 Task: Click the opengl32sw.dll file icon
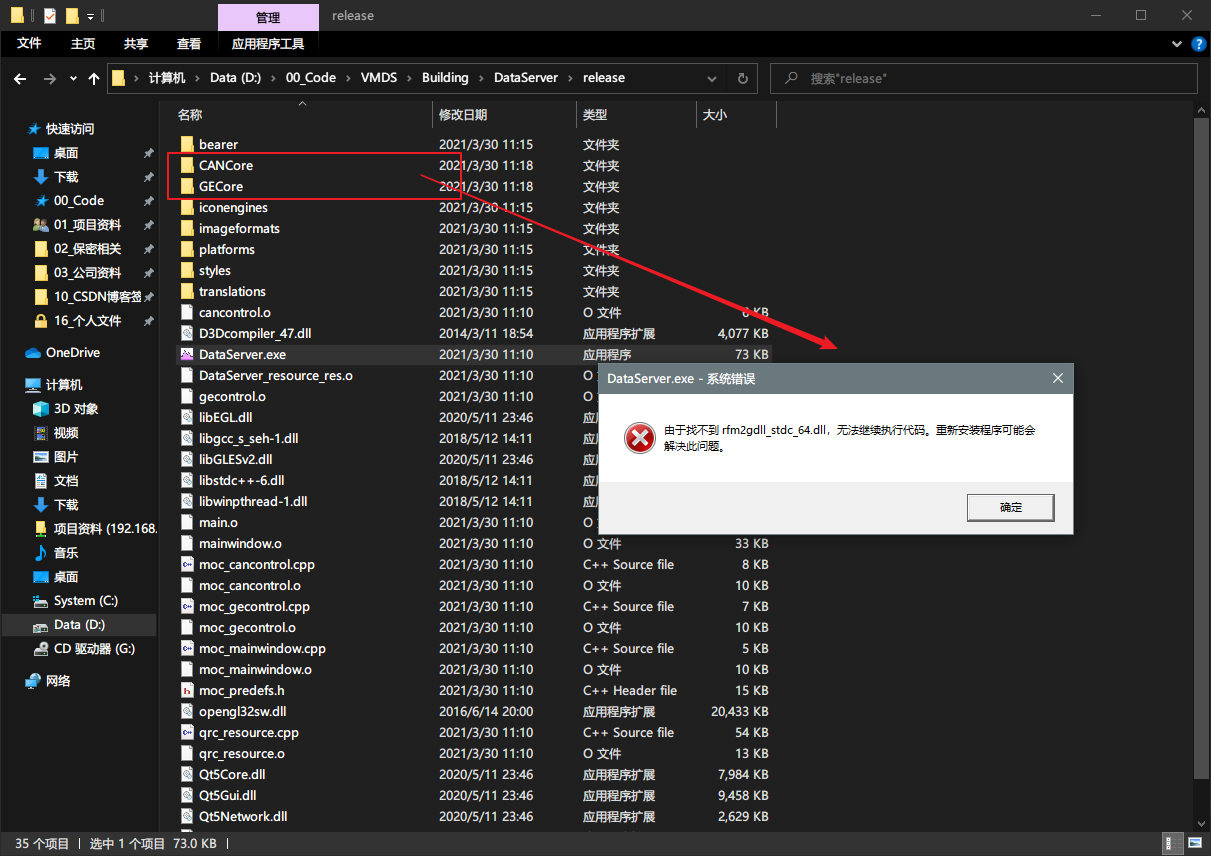point(187,711)
